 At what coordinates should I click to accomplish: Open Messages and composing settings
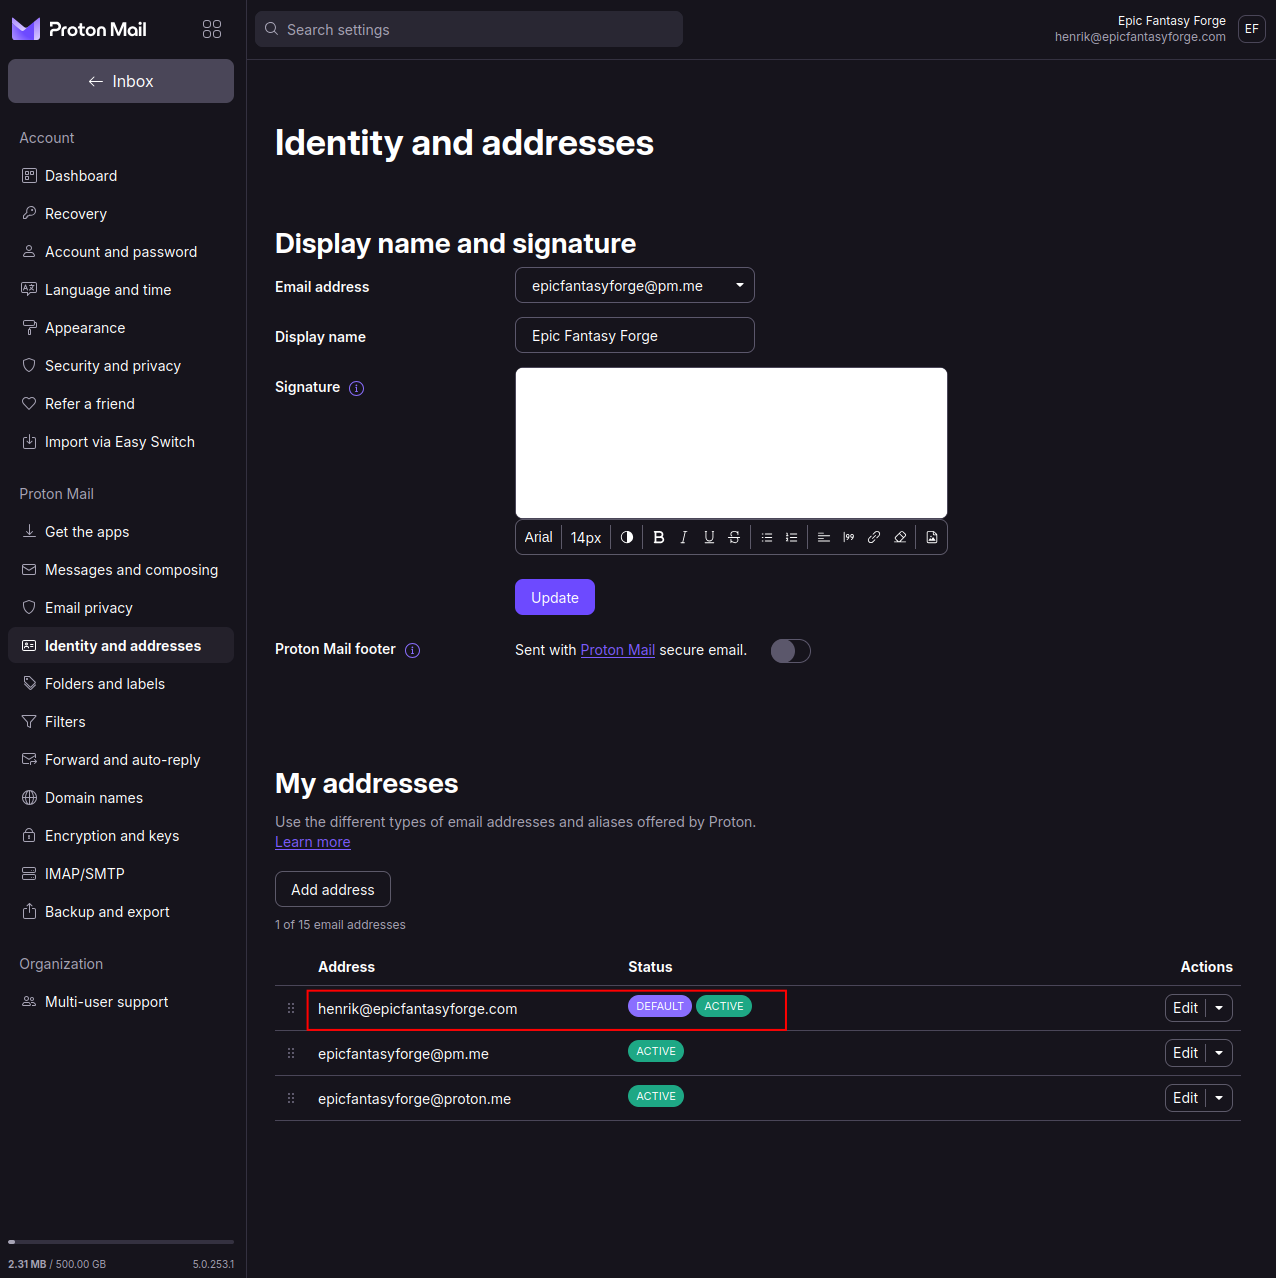(x=121, y=570)
